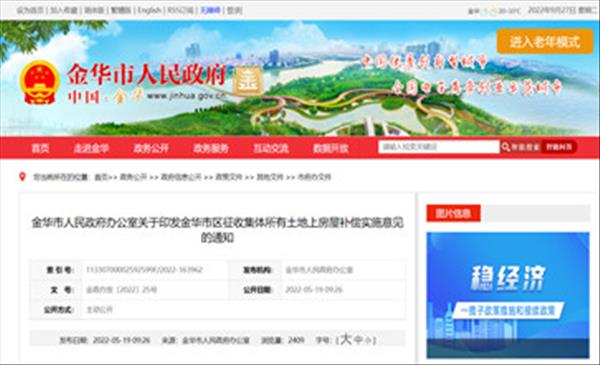Open the 数据开放 navigation item
The width and height of the screenshot is (600, 365).
331,148
